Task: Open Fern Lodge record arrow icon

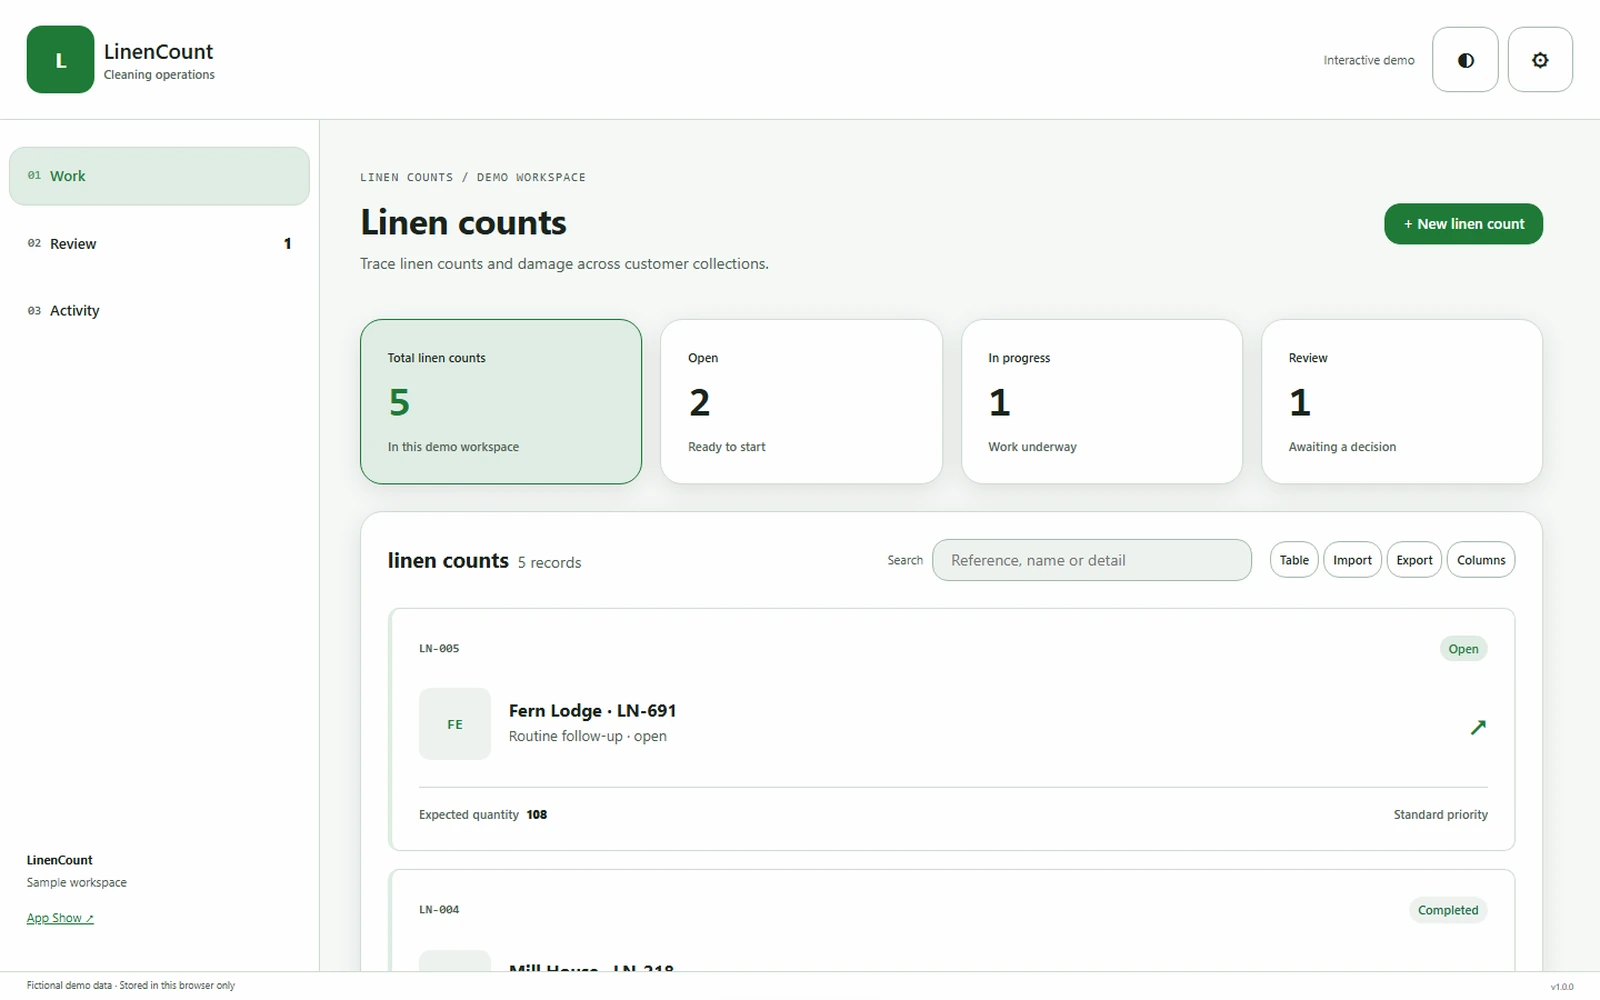Action: click(x=1478, y=727)
